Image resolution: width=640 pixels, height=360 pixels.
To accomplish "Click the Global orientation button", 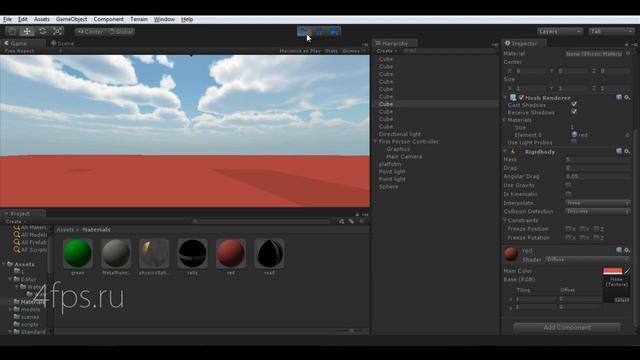I will (121, 31).
